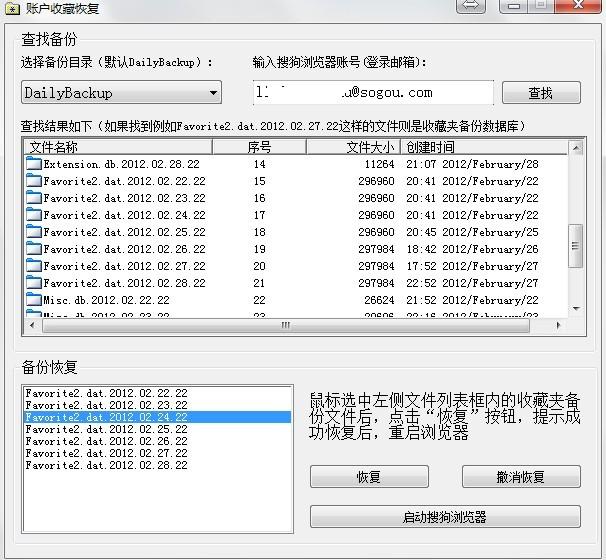Click the folder icon beside Misc.db.2012.02.22.22

click(x=34, y=300)
